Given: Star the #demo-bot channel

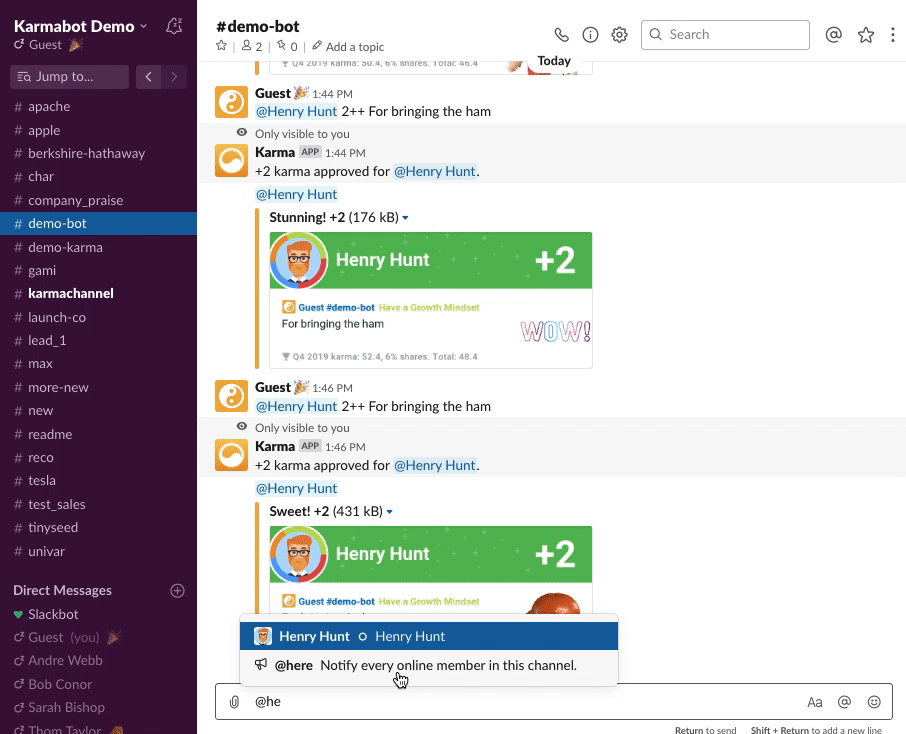Looking at the screenshot, I should [221, 46].
